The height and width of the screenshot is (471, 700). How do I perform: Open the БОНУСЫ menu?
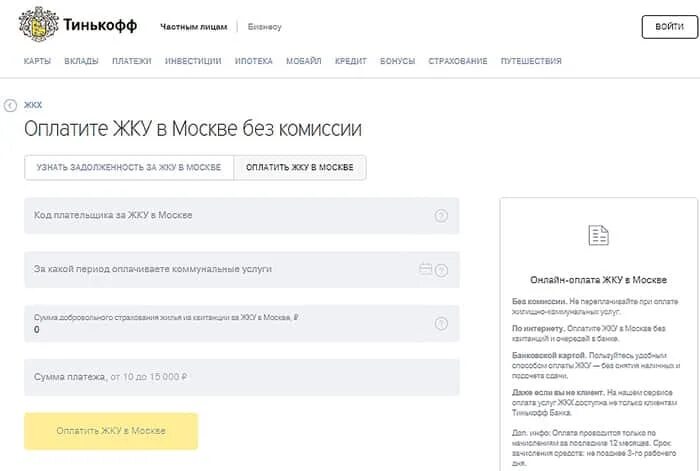point(398,61)
